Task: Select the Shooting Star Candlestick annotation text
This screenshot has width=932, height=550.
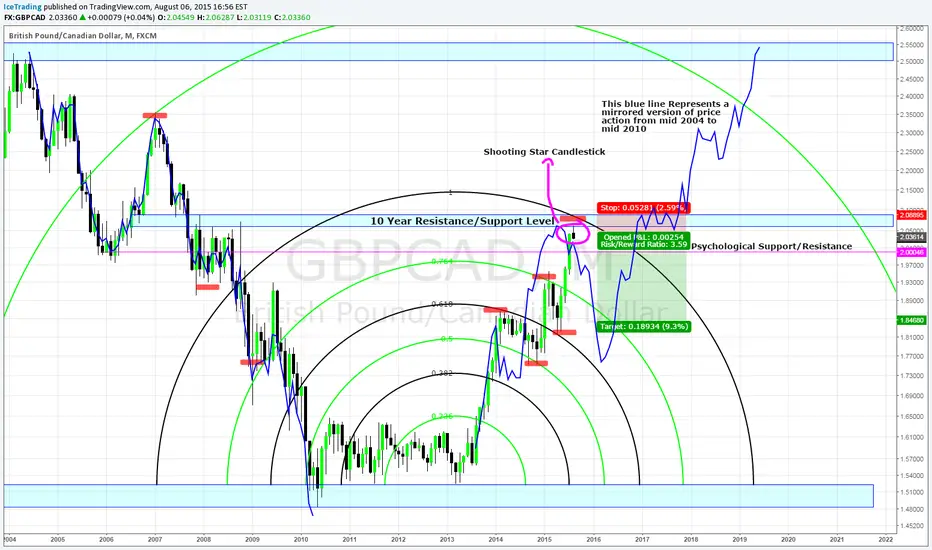Action: 544,152
